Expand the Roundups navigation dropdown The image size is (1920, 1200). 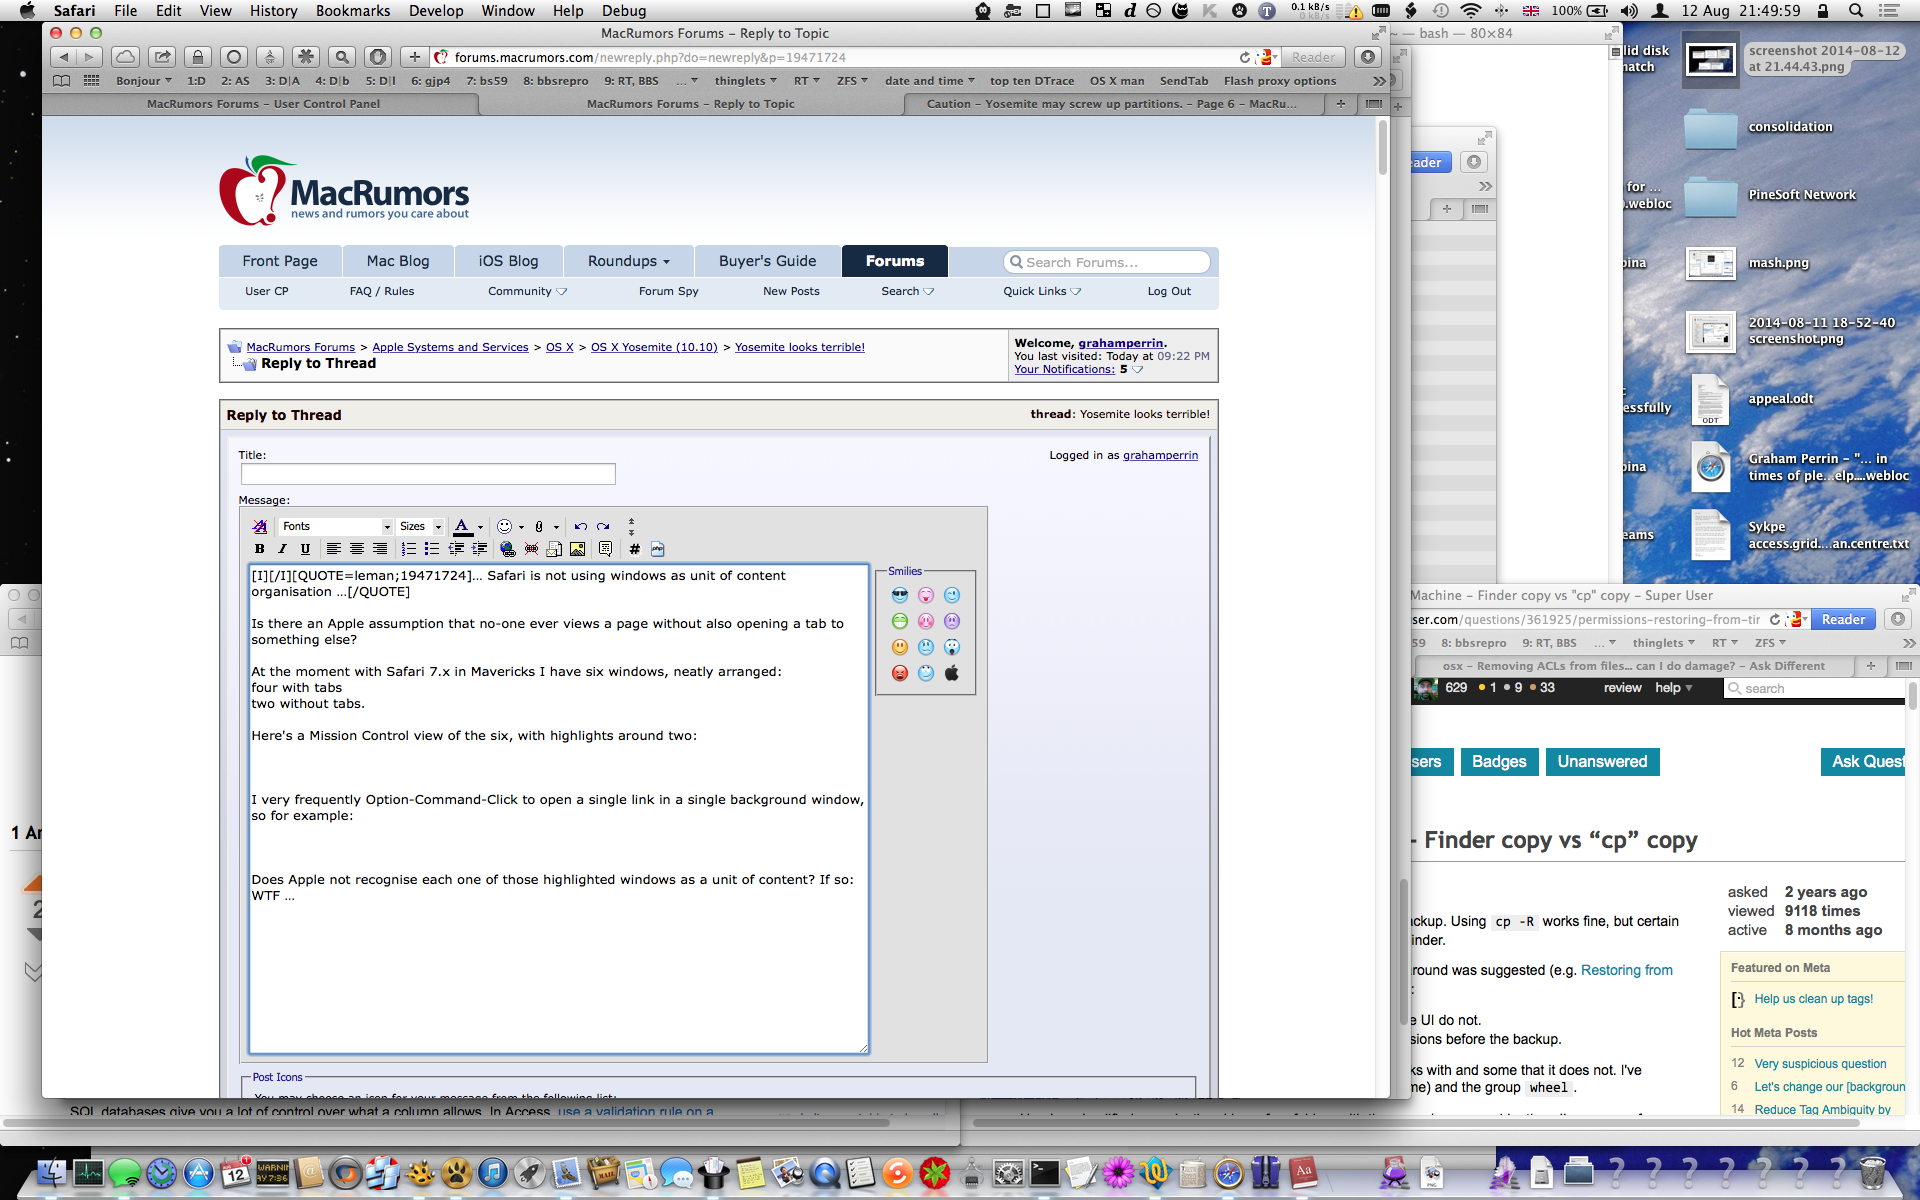(628, 261)
